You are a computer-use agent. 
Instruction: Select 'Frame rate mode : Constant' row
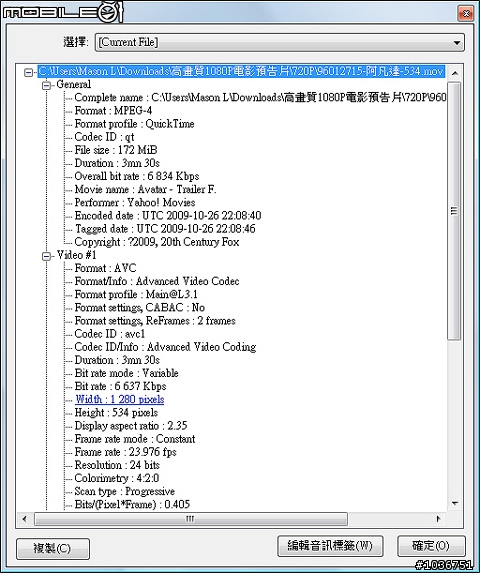tap(135, 439)
